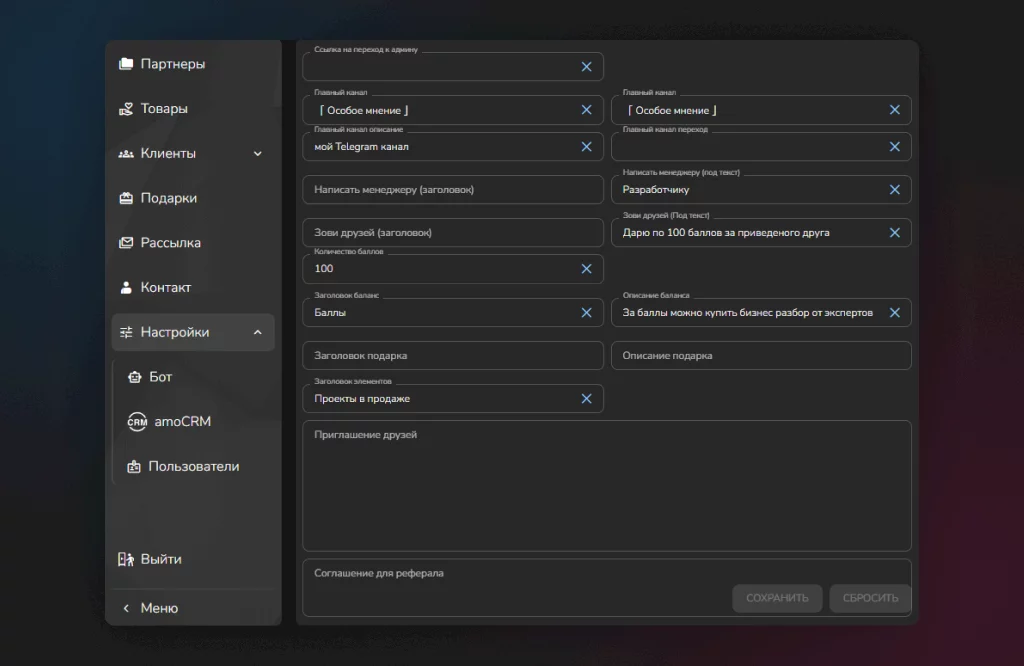Focus the Написать менеджеру (заголовок) field
1024x666 pixels.
click(x=453, y=189)
